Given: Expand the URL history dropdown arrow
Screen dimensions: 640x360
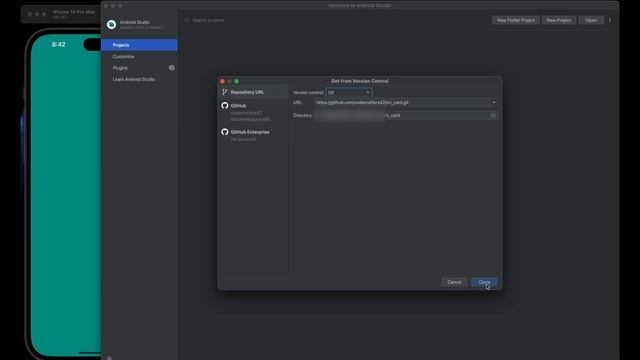Looking at the screenshot, I should coord(493,102).
